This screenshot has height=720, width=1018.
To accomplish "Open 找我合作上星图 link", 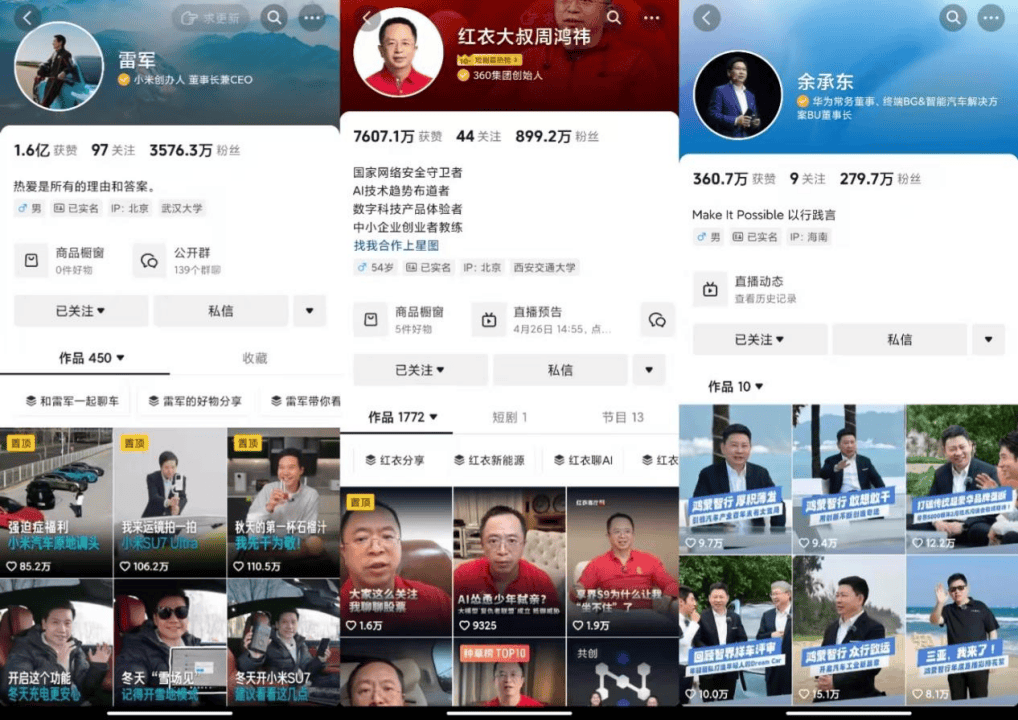I will click(x=396, y=245).
